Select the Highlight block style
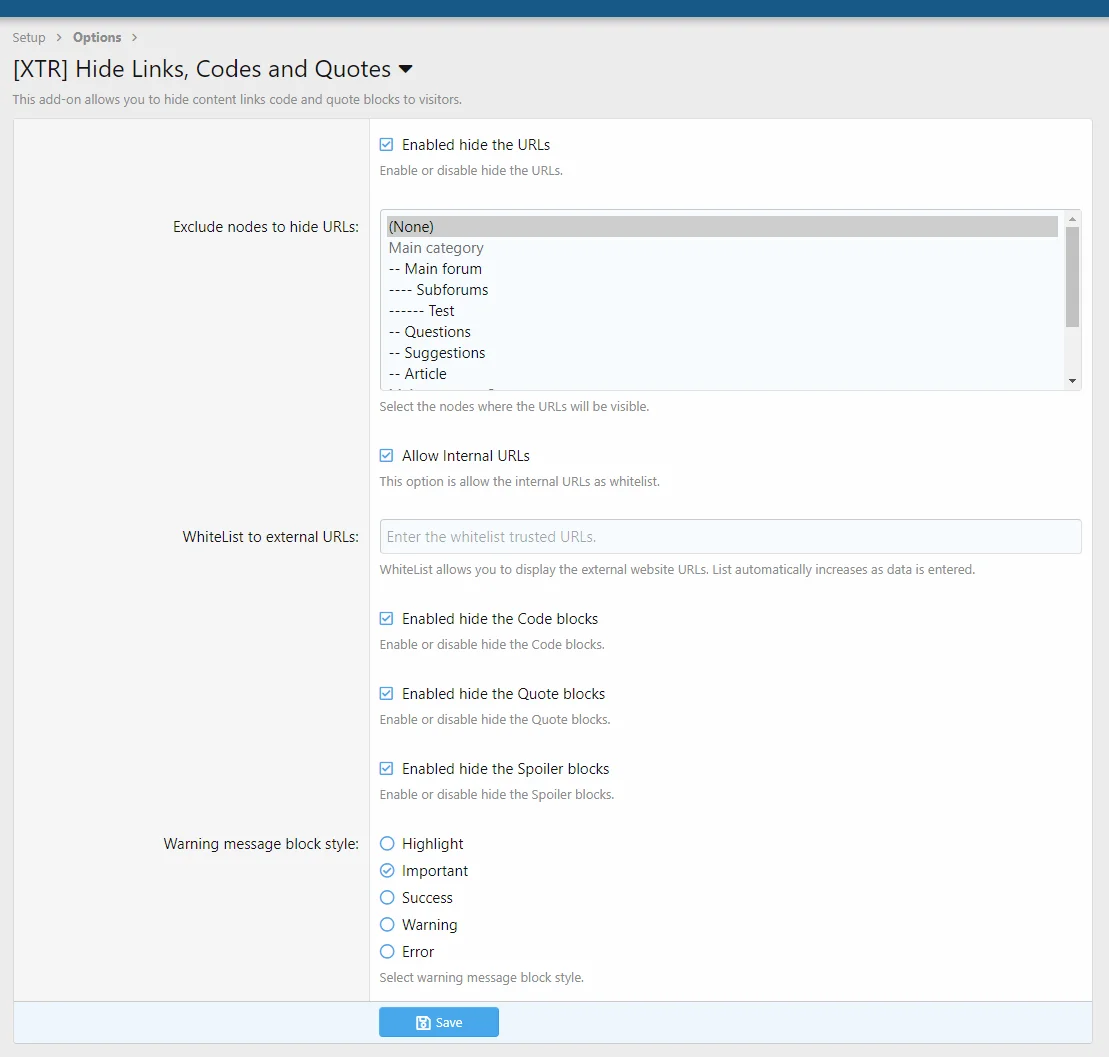 387,844
